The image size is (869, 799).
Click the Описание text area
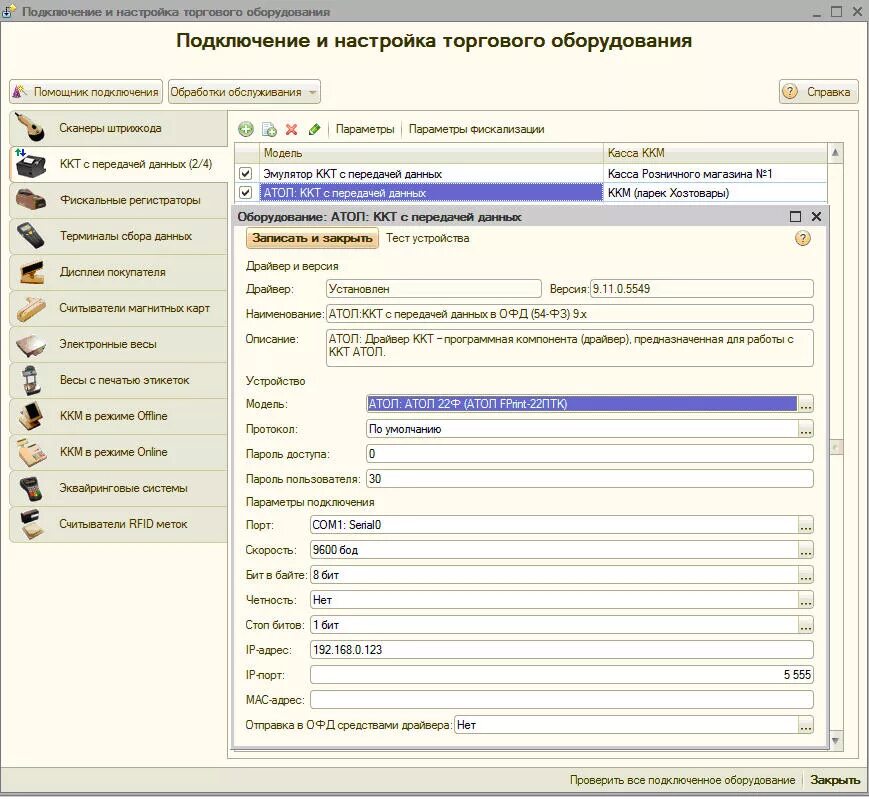pos(570,347)
